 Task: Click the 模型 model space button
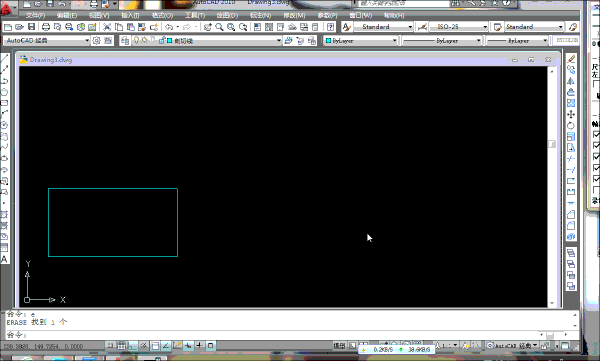point(339,346)
